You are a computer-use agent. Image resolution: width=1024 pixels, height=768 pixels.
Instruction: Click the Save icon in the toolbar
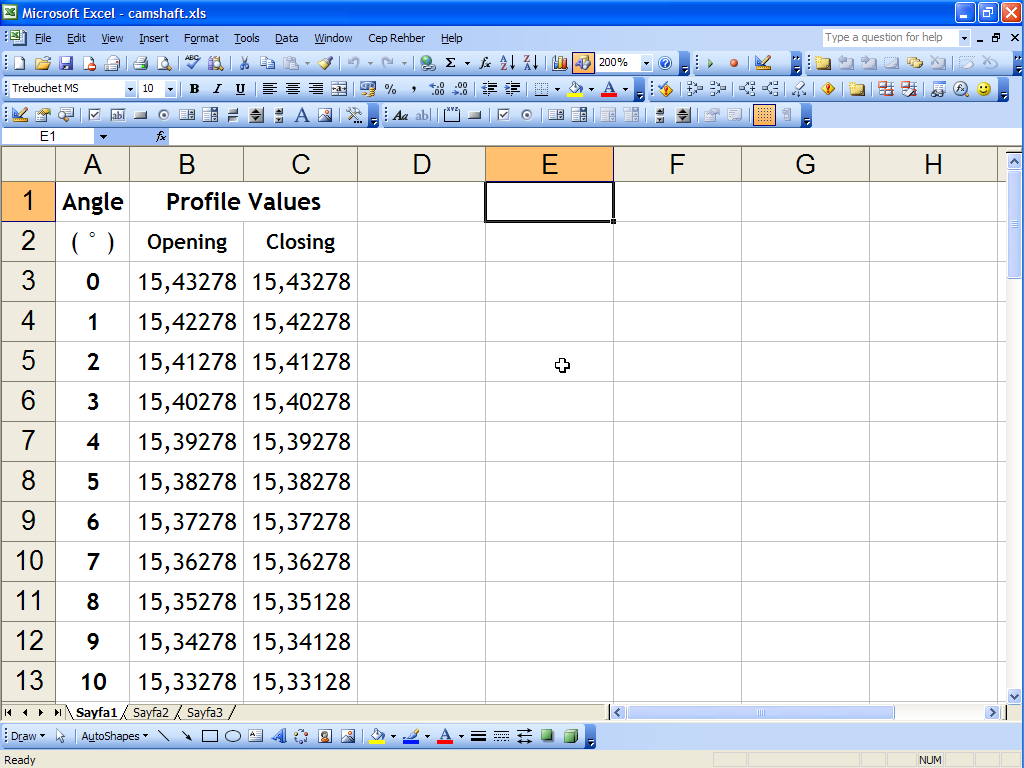[x=66, y=63]
